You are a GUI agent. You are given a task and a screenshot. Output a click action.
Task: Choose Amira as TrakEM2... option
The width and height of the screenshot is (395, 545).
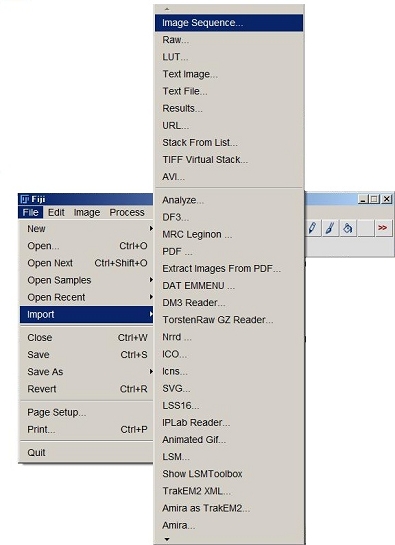229,508
